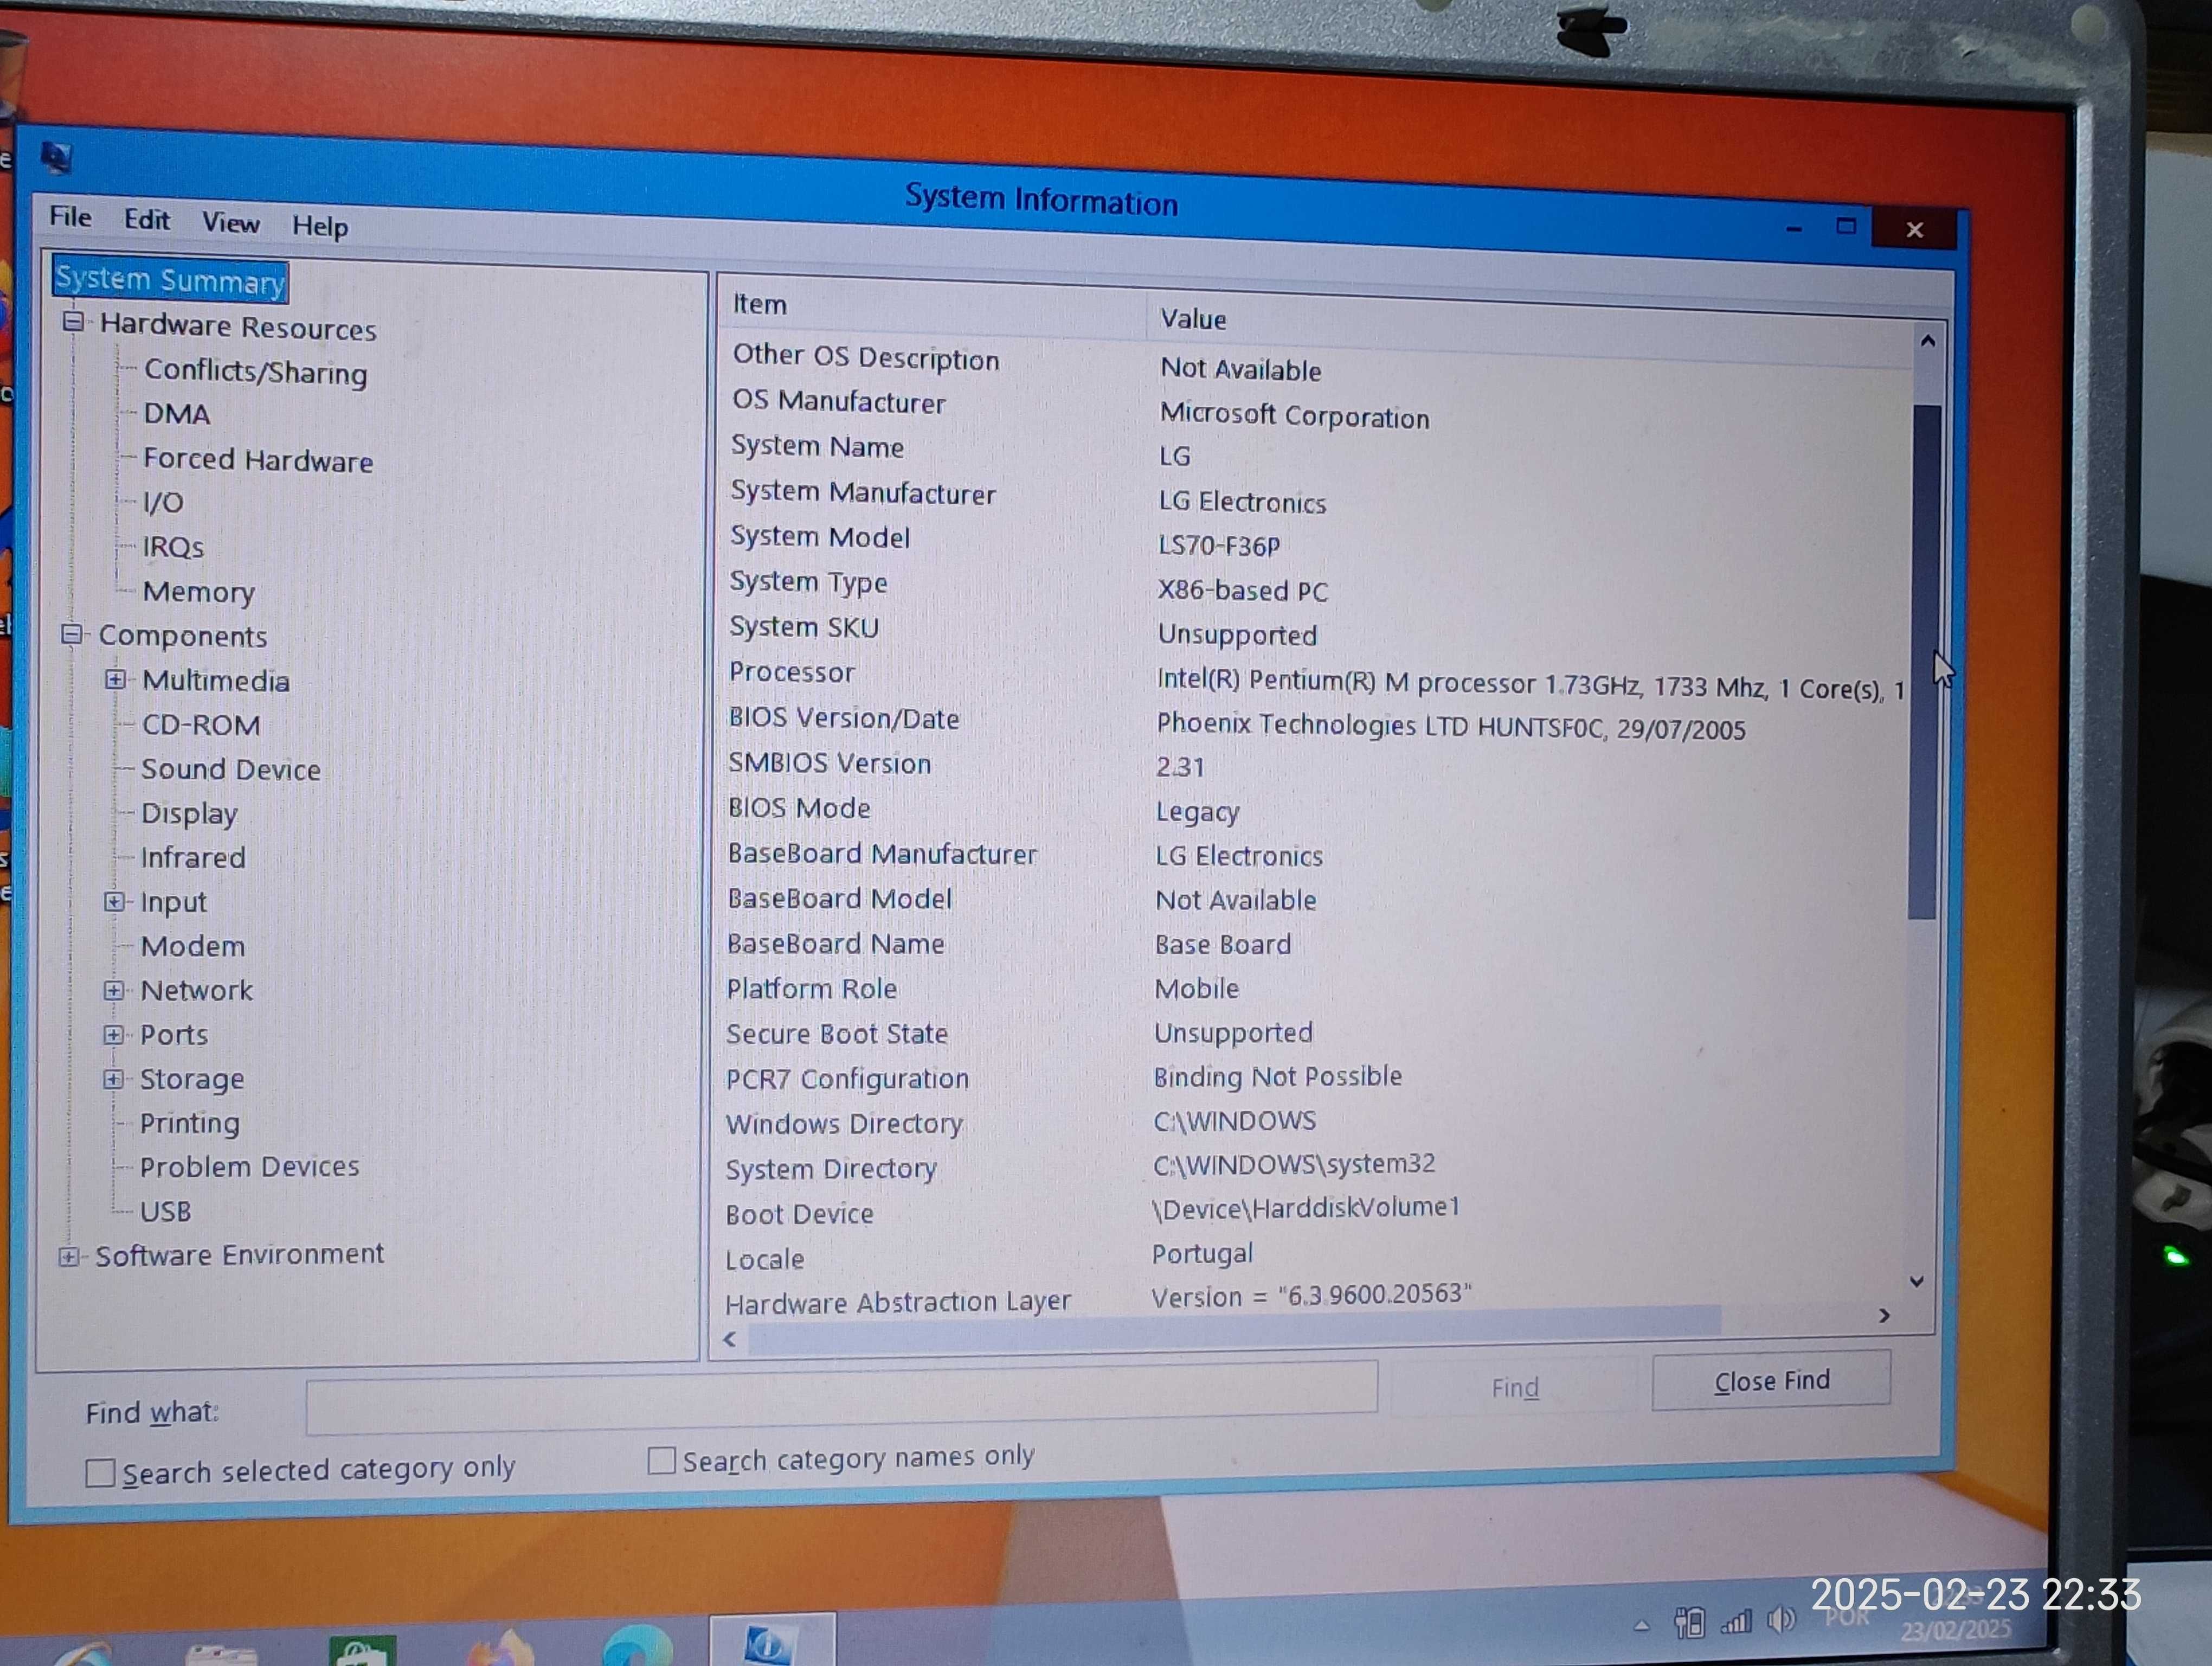Open the View menu

(231, 223)
